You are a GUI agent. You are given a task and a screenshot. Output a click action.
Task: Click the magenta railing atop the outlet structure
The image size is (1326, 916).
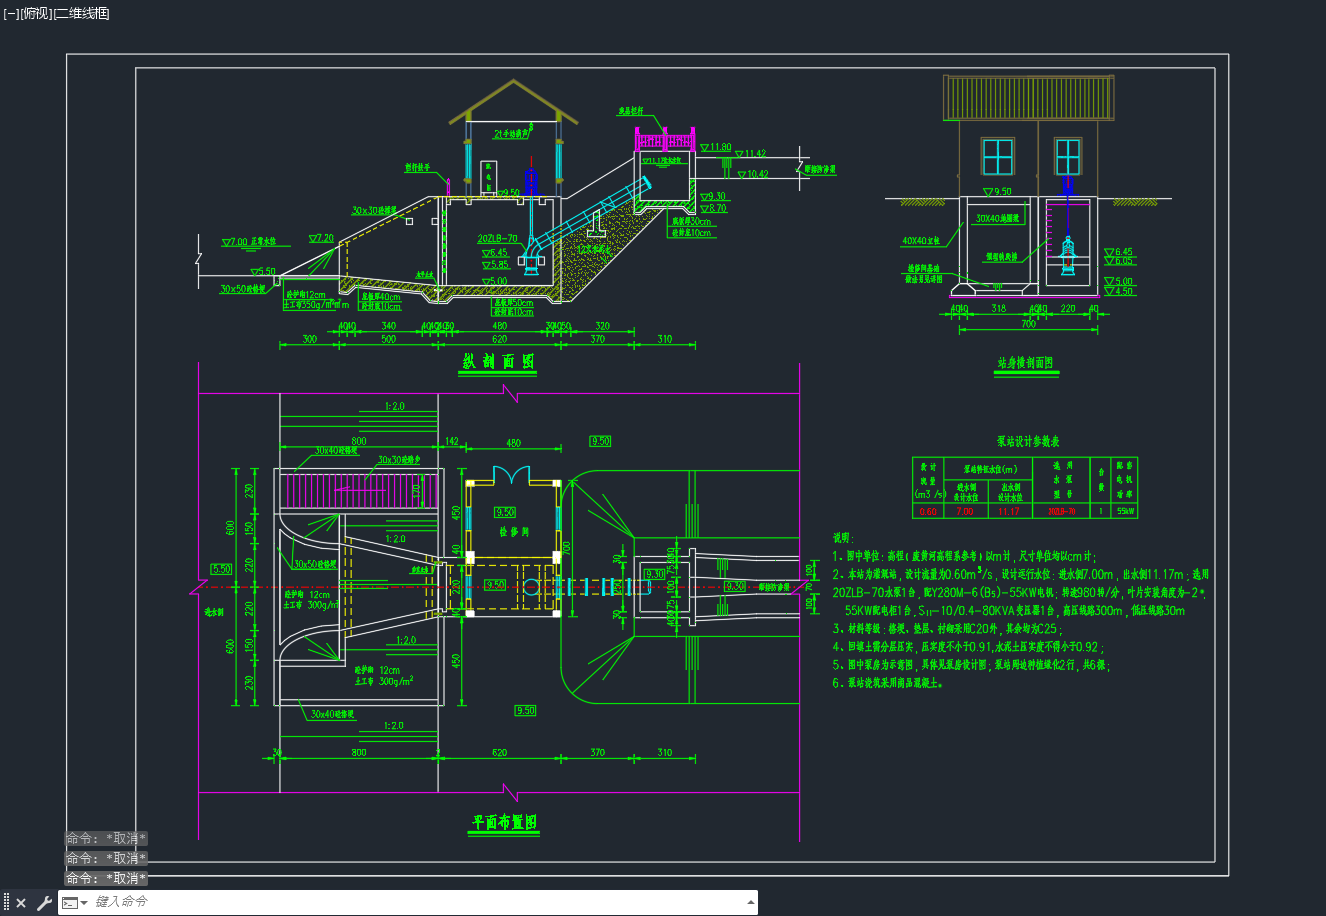[x=666, y=138]
